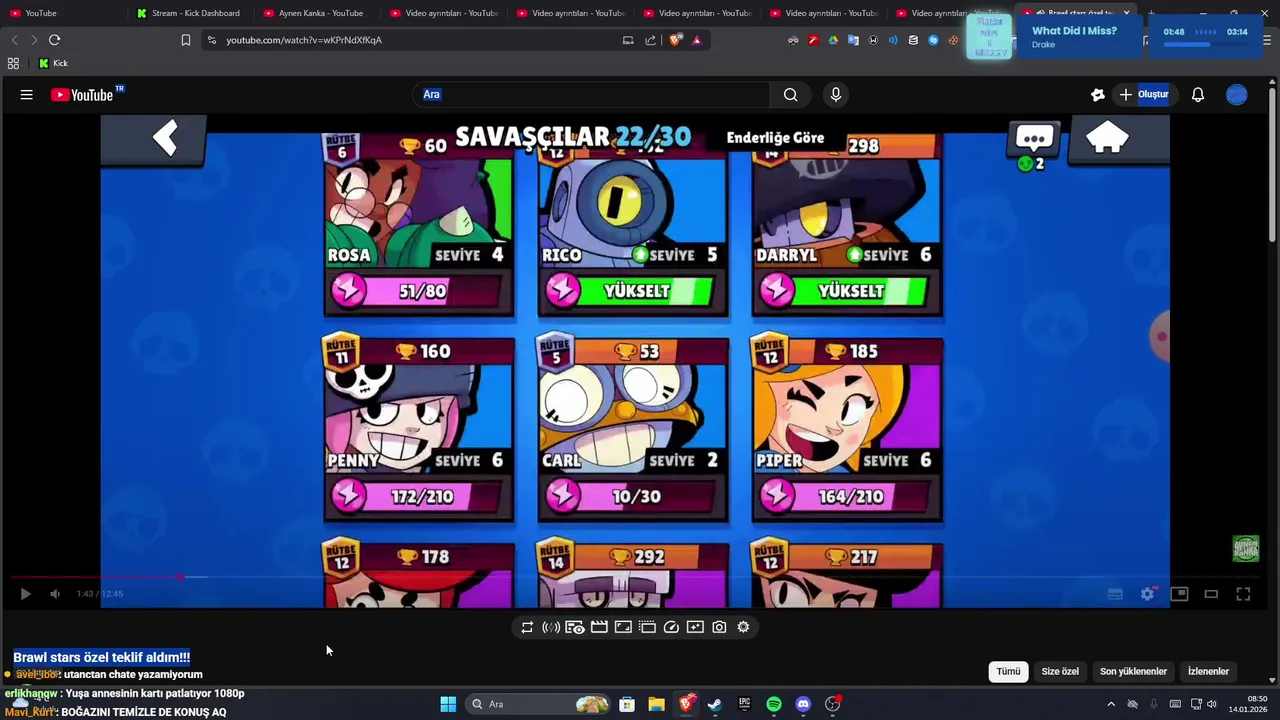Select the Tümü filter chip
The height and width of the screenshot is (720, 1280).
point(1008,671)
